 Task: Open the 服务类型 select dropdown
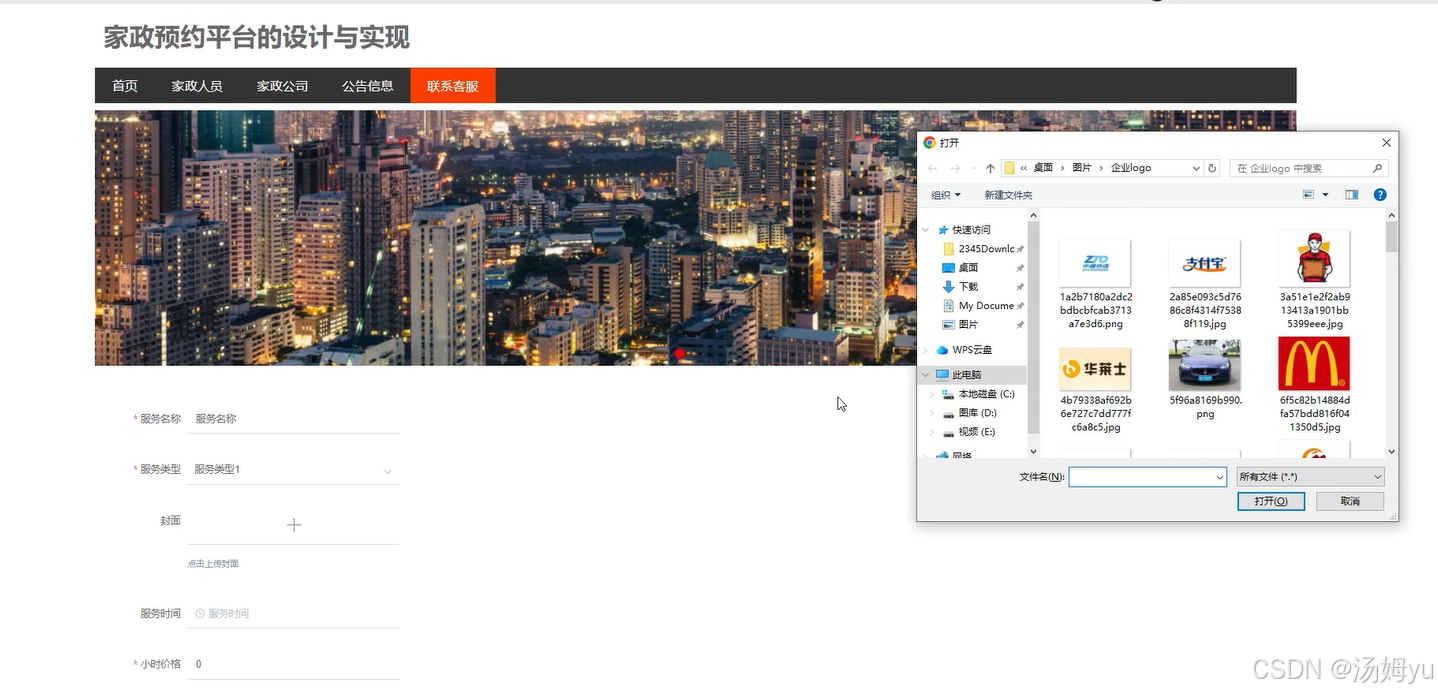[x=293, y=469]
